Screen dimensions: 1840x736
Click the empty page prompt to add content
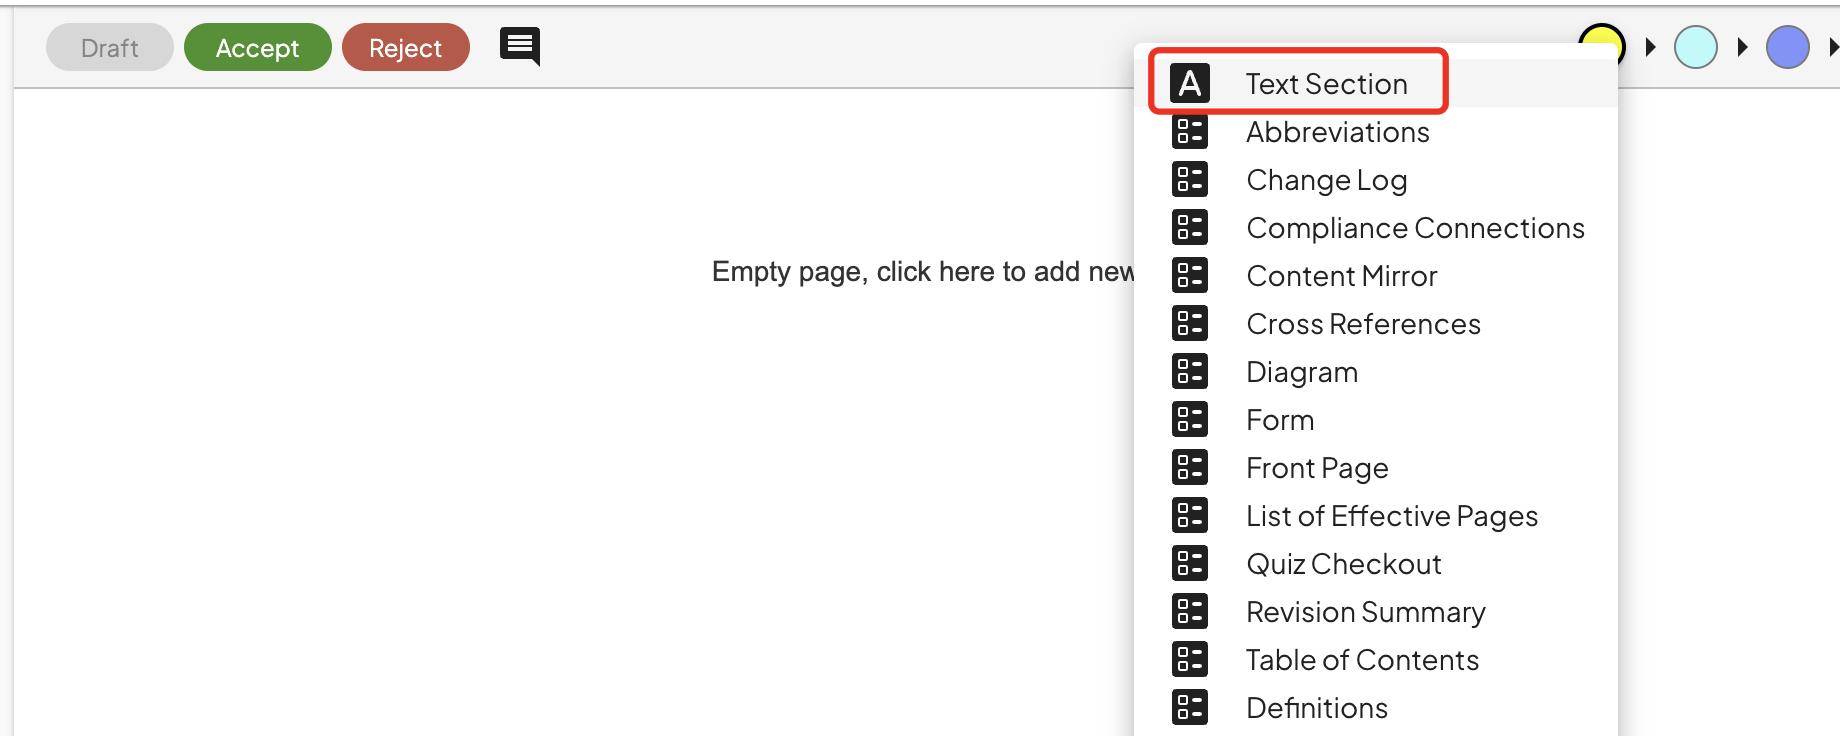coord(920,271)
